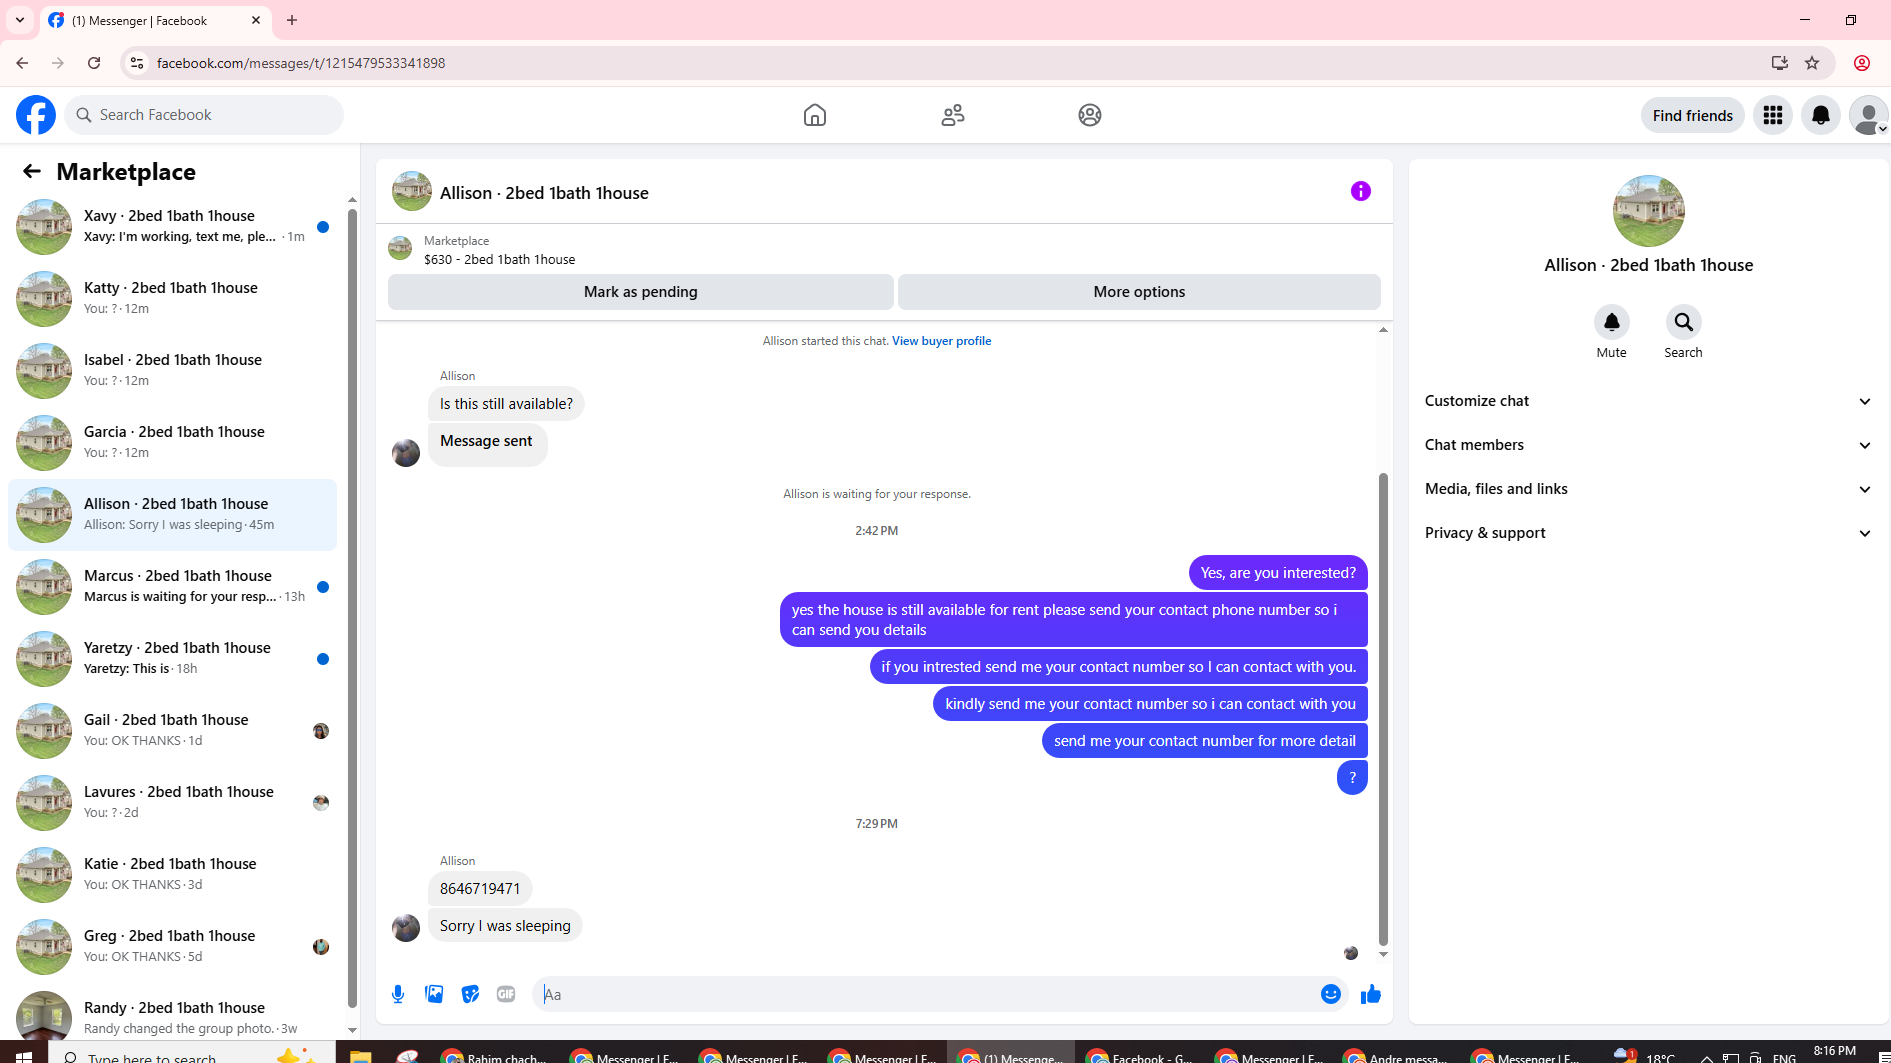Click the back arrow beside Marketplace
This screenshot has height=1063, width=1891.
pos(32,171)
